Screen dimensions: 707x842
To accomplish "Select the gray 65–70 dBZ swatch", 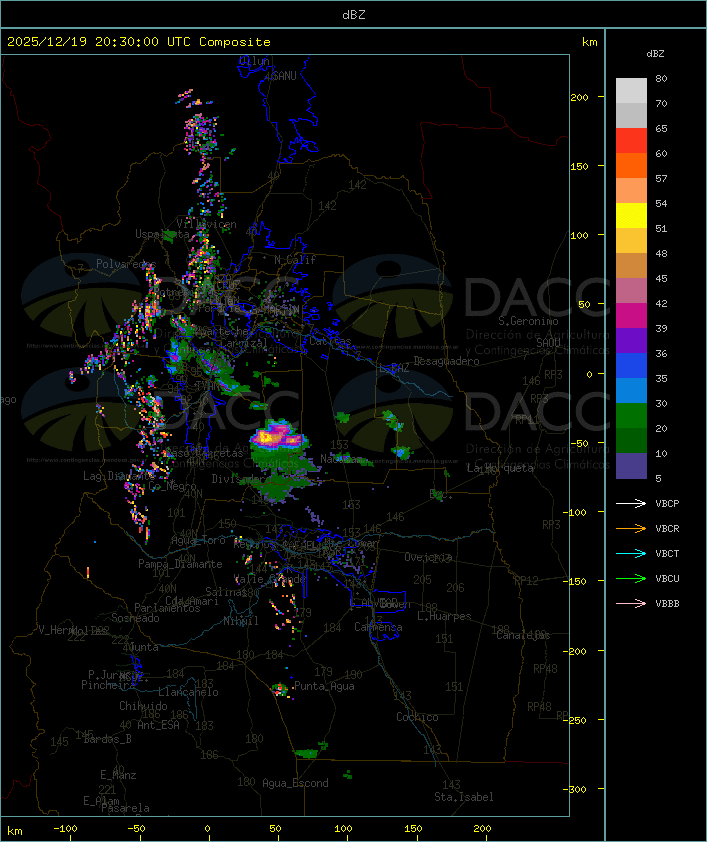I will pos(631,115).
